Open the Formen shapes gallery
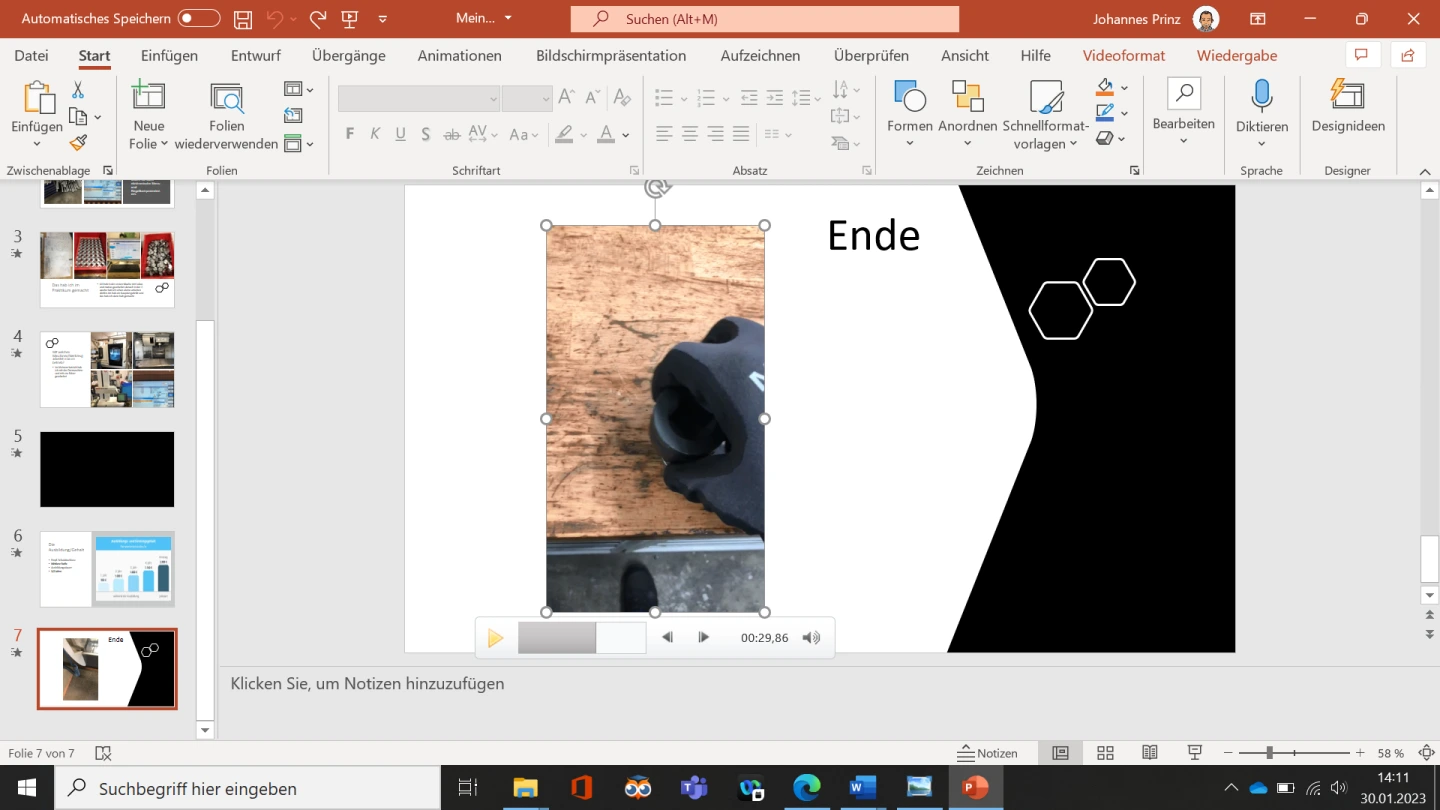This screenshot has width=1440, height=810. pos(909,98)
